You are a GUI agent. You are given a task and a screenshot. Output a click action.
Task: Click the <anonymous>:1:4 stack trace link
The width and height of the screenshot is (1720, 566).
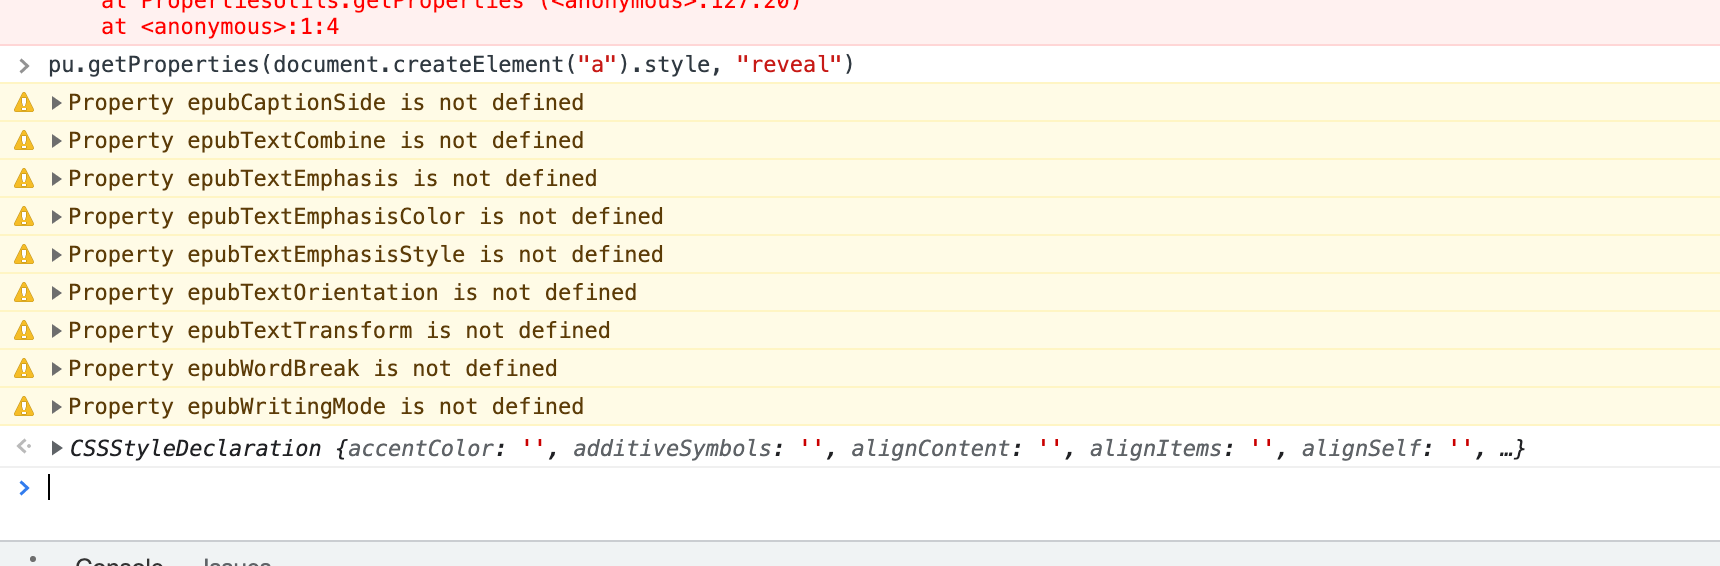coord(240,27)
